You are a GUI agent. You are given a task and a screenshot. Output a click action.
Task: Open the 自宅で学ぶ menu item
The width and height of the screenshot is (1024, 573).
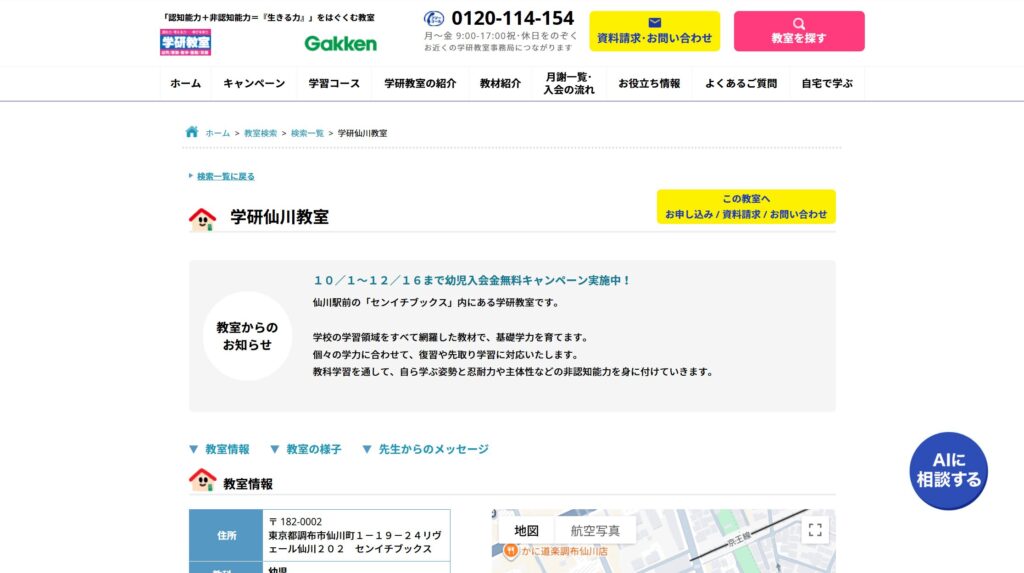[827, 84]
